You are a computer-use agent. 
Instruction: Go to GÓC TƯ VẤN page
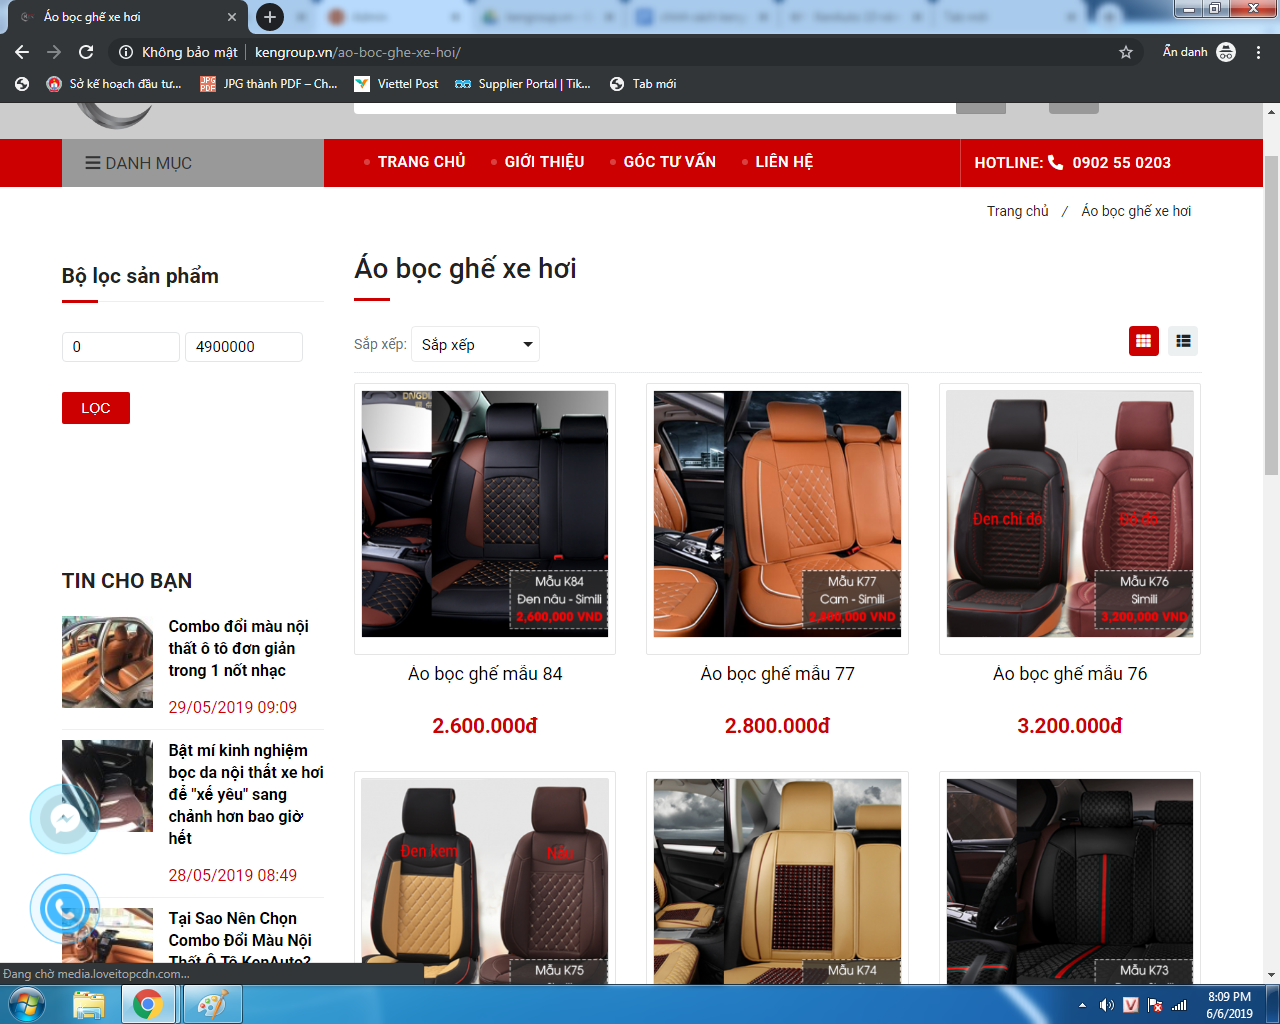[x=669, y=162]
